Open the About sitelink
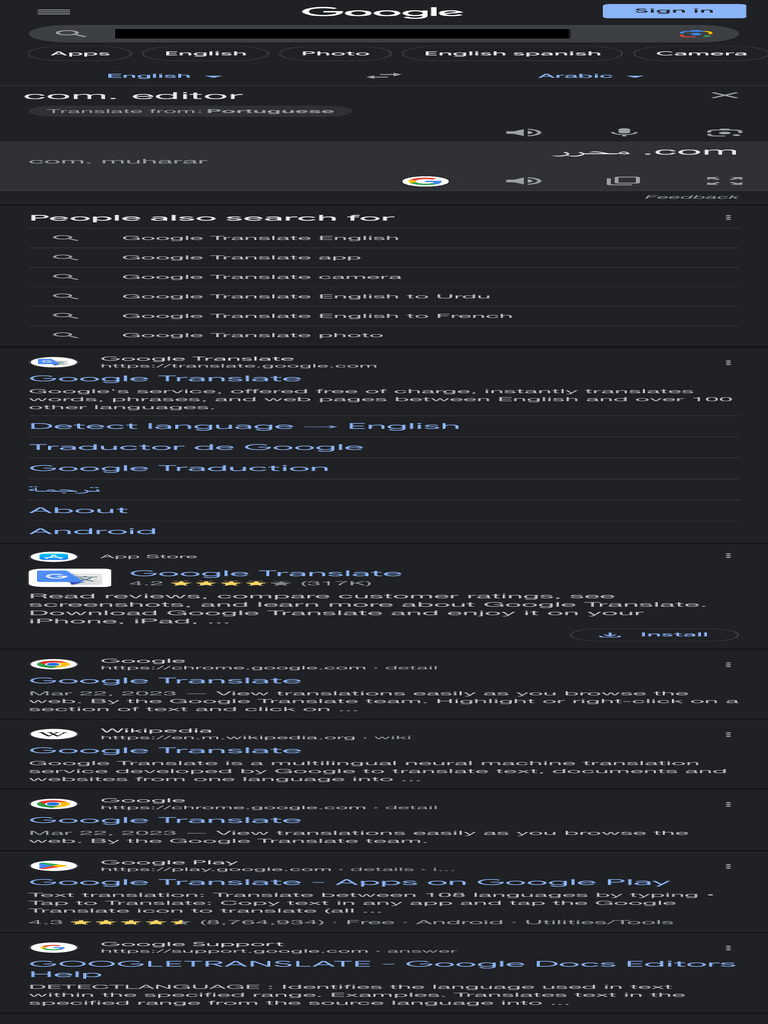The height and width of the screenshot is (1024, 768). [79, 510]
